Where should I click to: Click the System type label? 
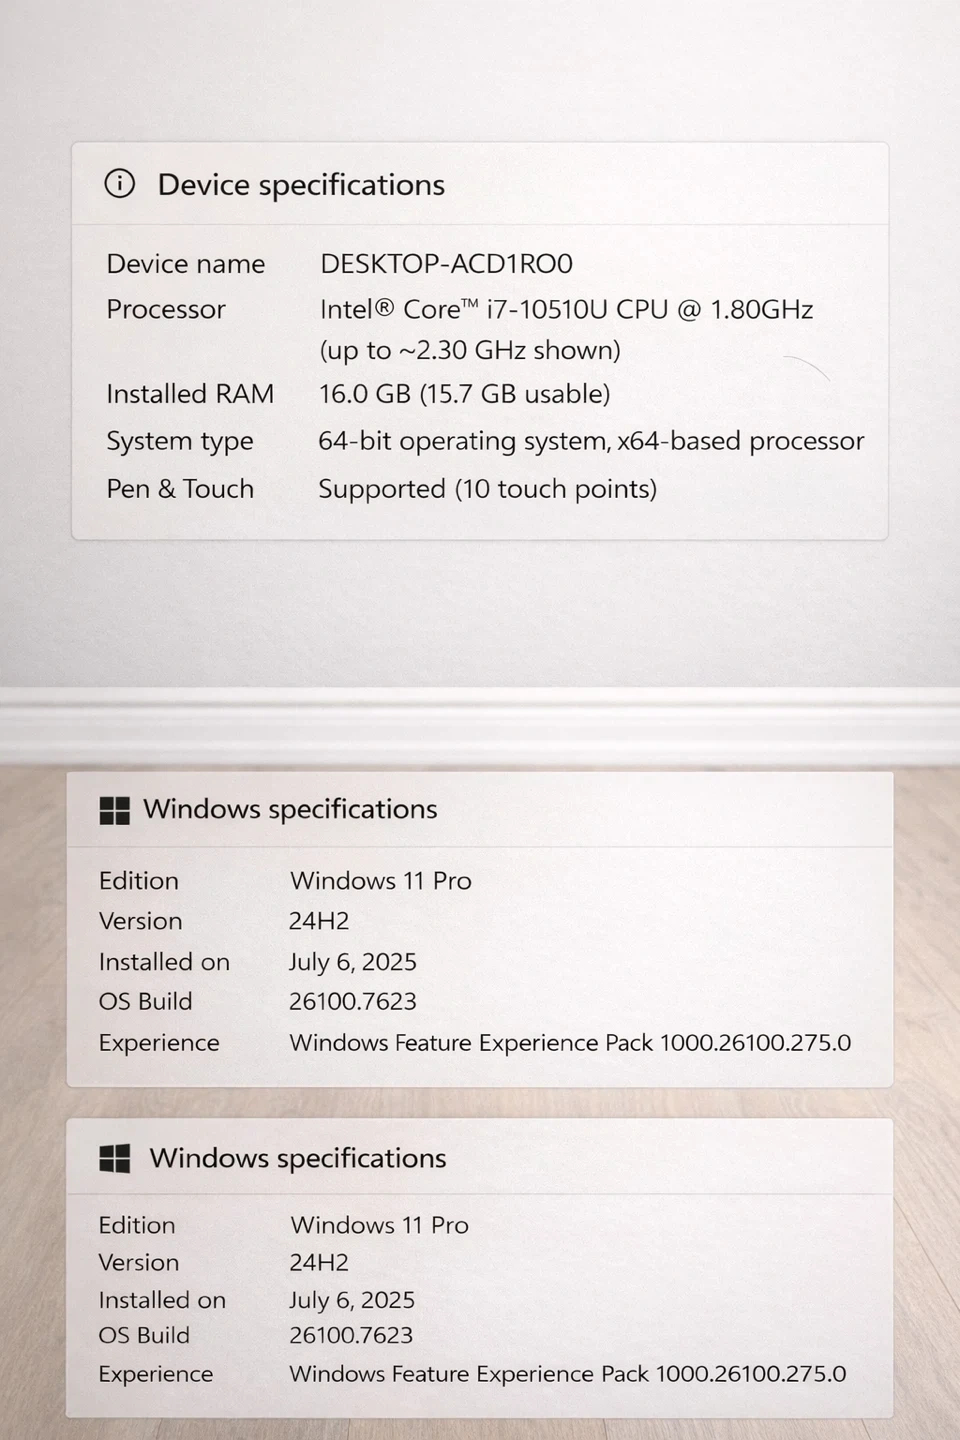[x=180, y=441]
